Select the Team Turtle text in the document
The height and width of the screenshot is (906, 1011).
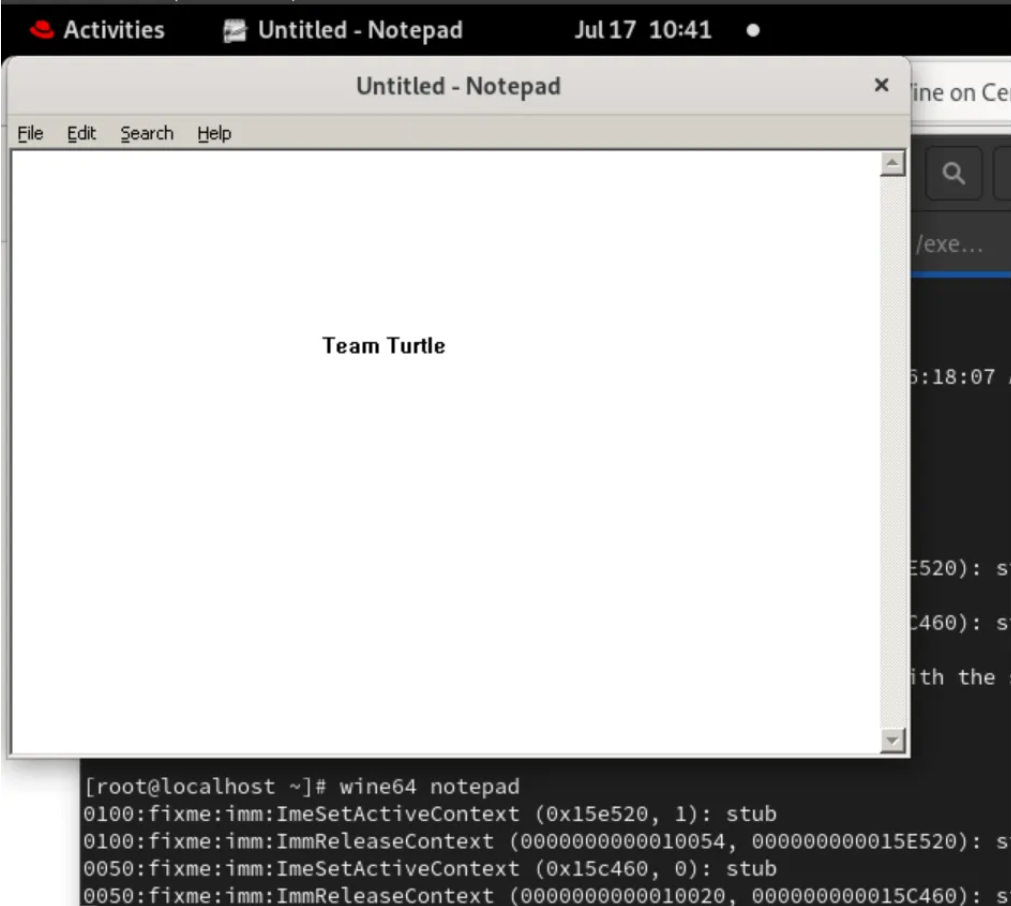pyautogui.click(x=383, y=345)
